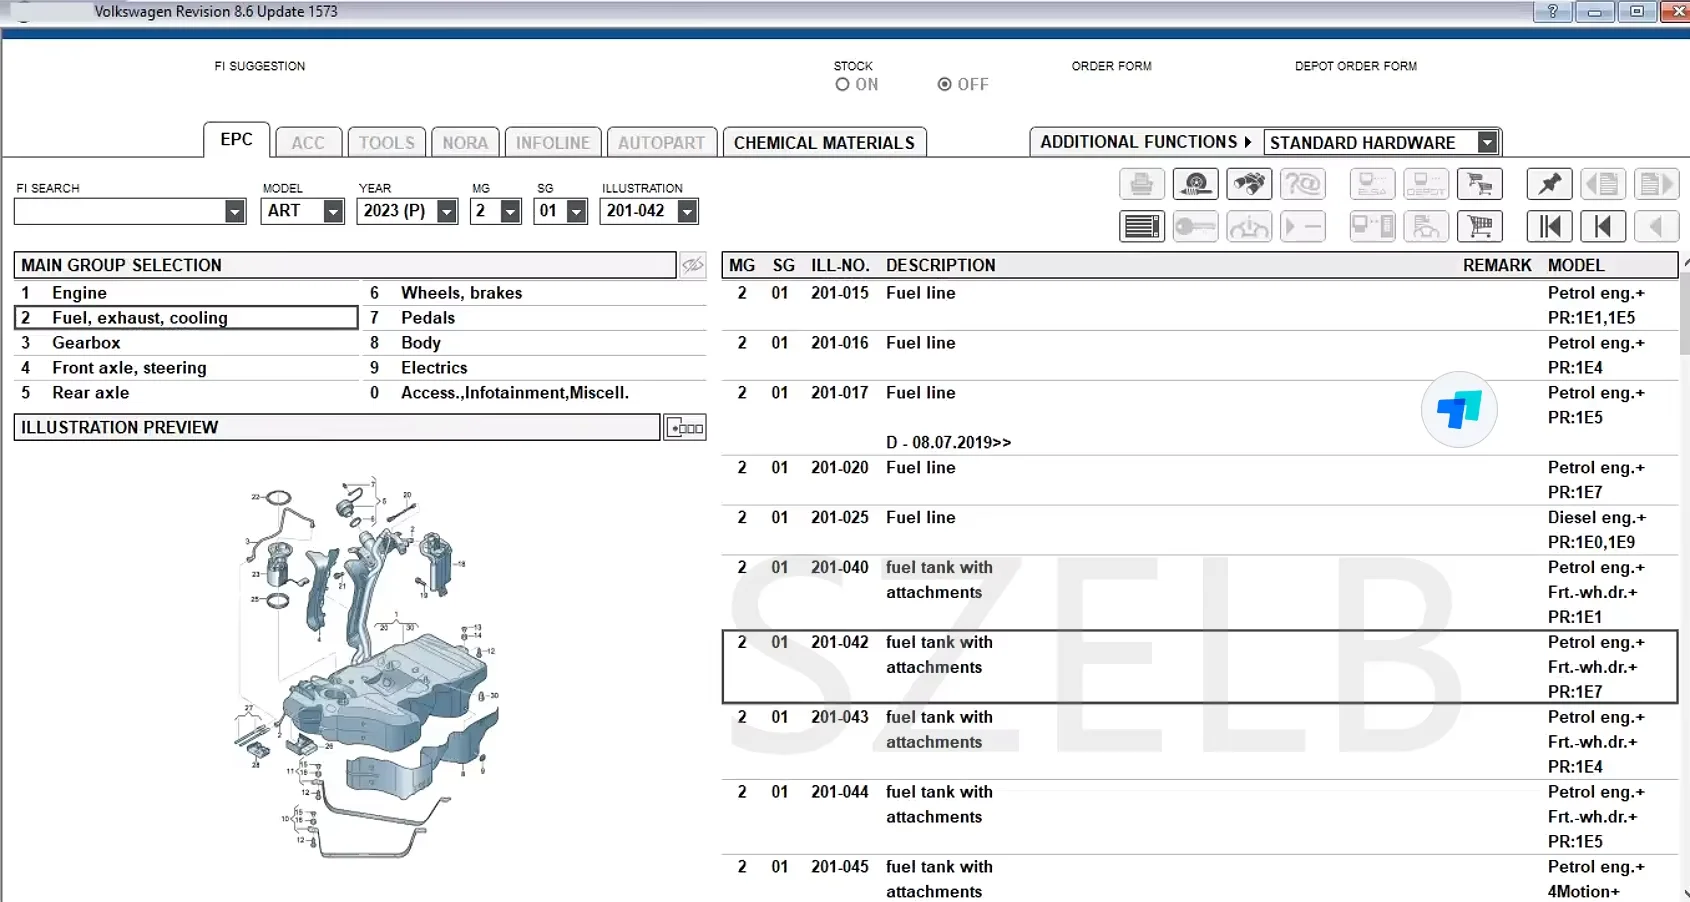Click the pushpin icon in toolbar
This screenshot has height=902, width=1690.
point(1549,185)
